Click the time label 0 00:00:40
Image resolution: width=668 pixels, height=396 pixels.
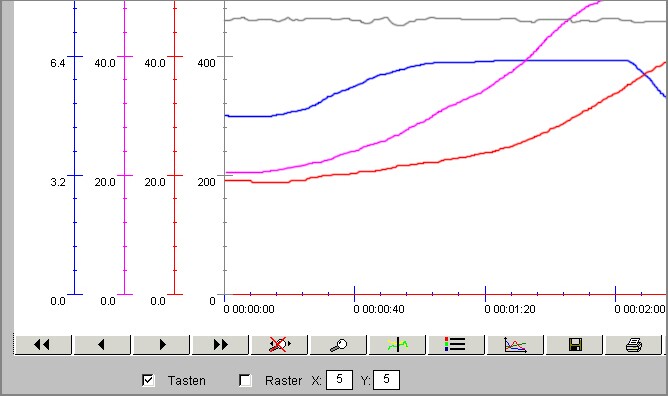[x=379, y=309]
